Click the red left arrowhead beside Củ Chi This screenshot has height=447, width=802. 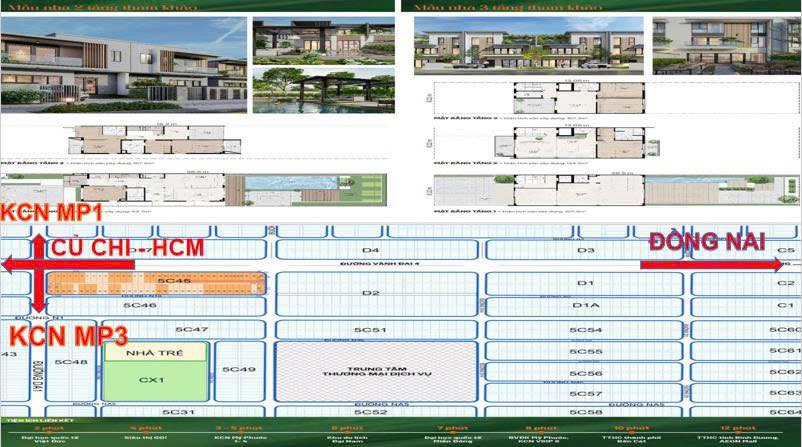8,264
